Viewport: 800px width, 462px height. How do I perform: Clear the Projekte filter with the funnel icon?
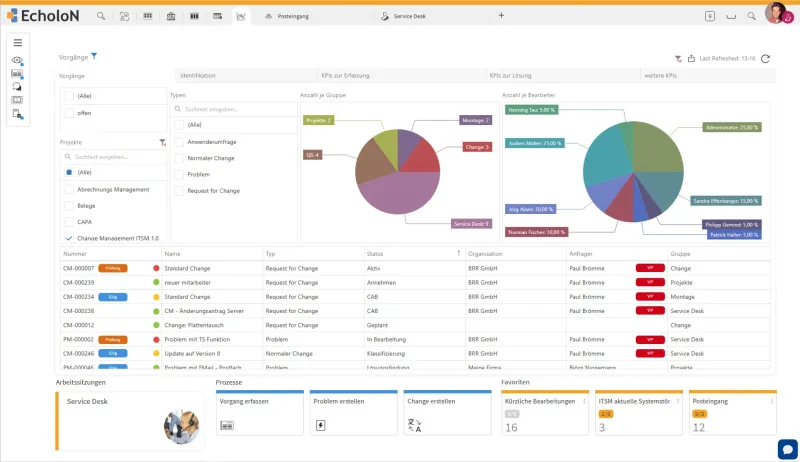pos(162,143)
